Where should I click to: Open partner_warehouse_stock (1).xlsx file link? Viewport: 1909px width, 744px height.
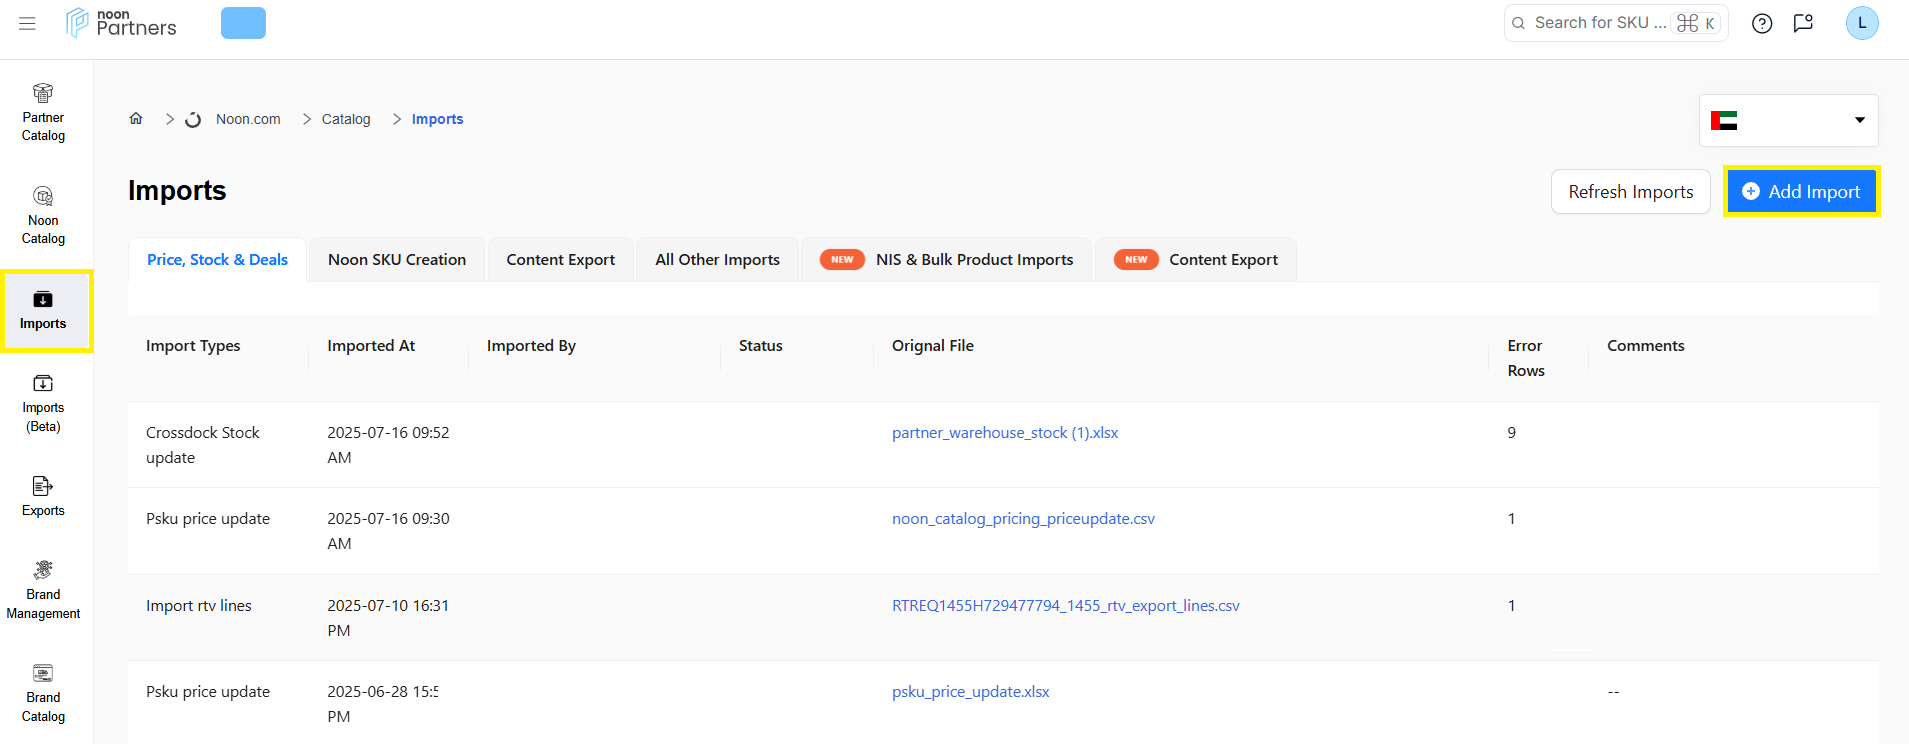click(x=1005, y=432)
